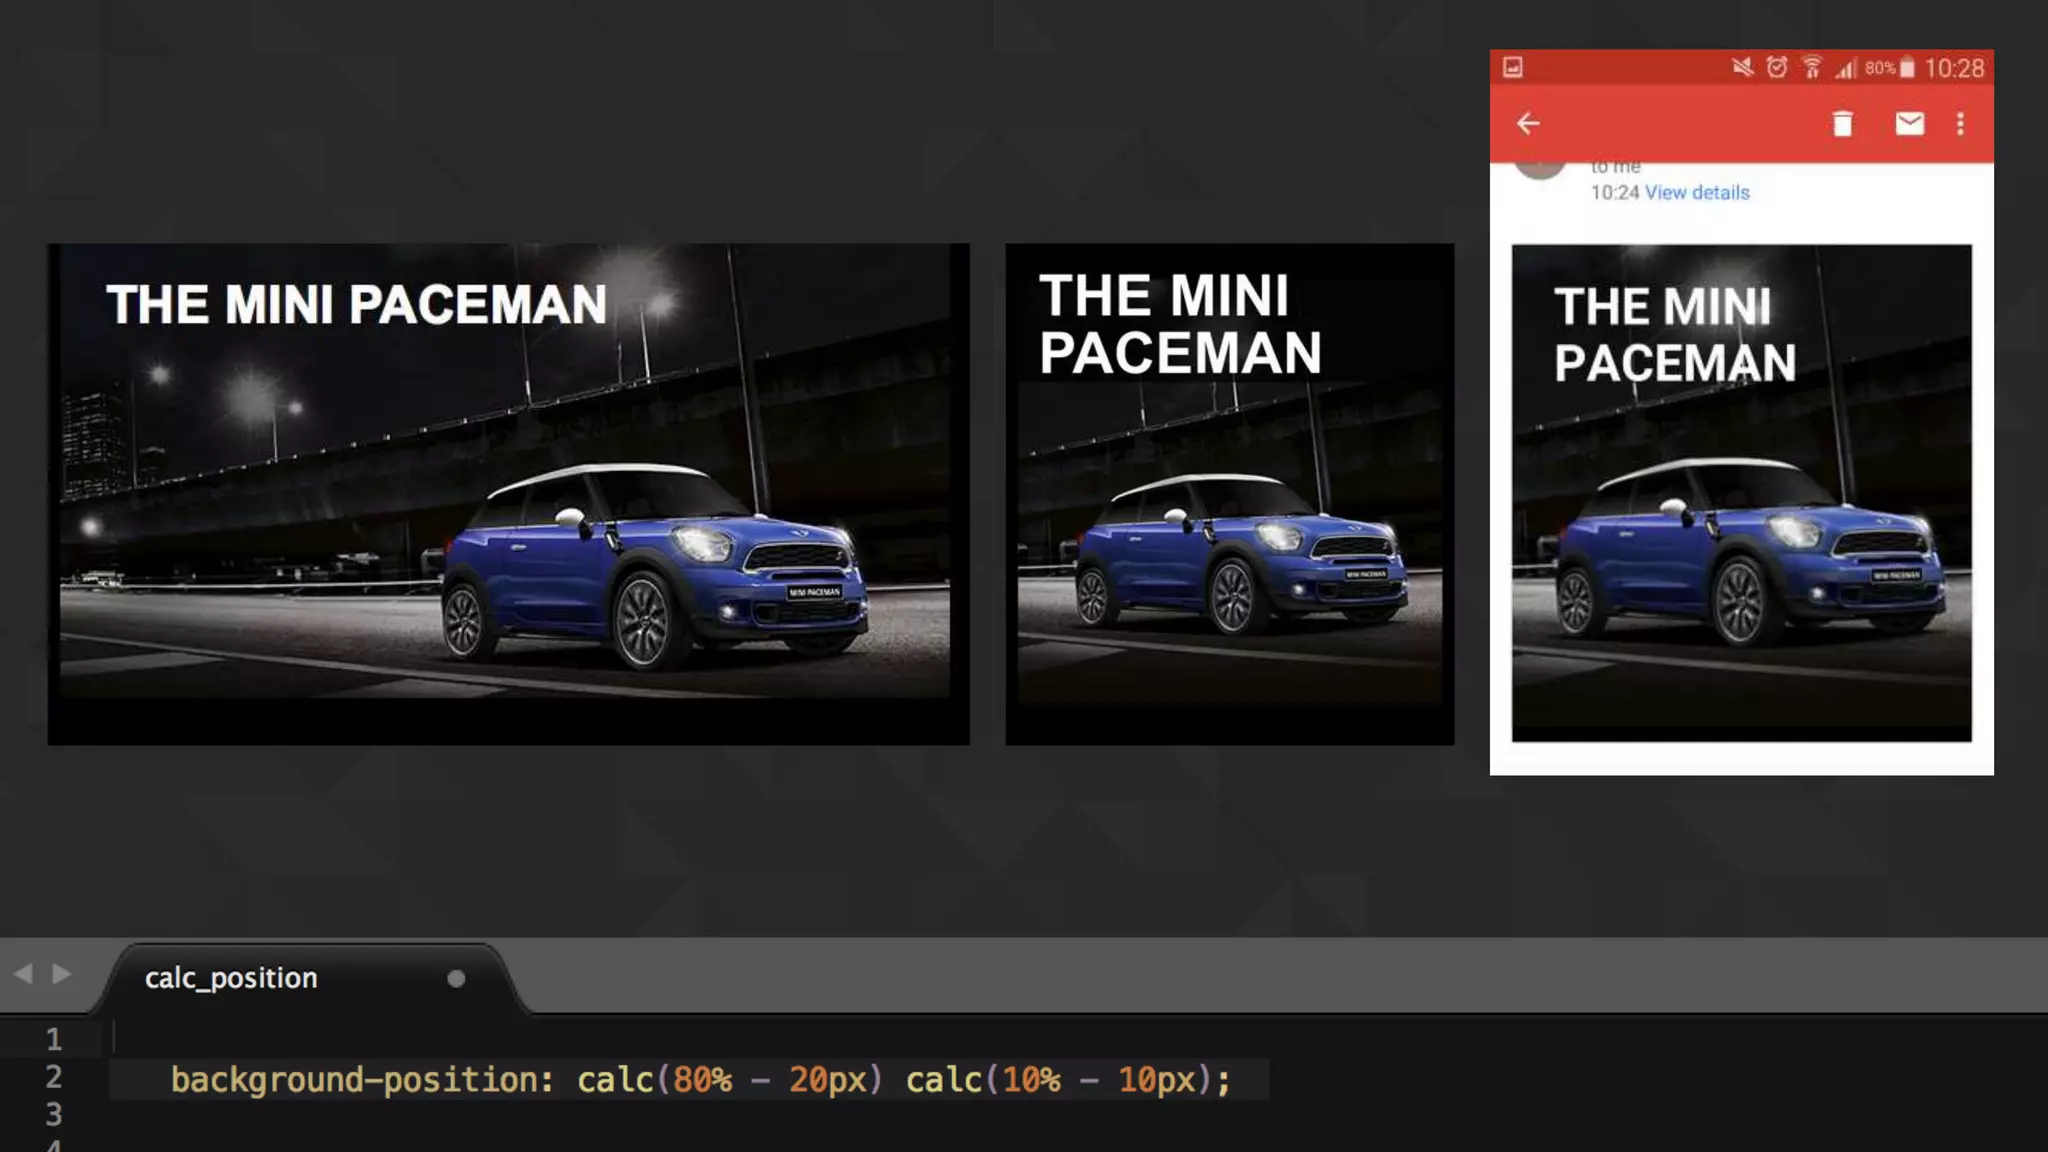Tap the 80% battery indicator
This screenshot has height=1152, width=2048.
pos(1889,68)
